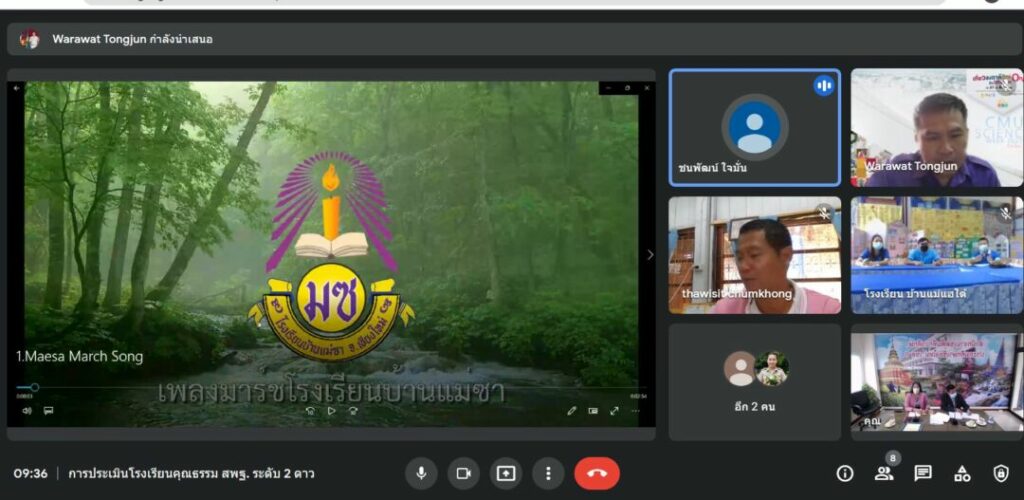Click the video seek bar progress handle
The width and height of the screenshot is (1024, 500).
click(x=34, y=387)
